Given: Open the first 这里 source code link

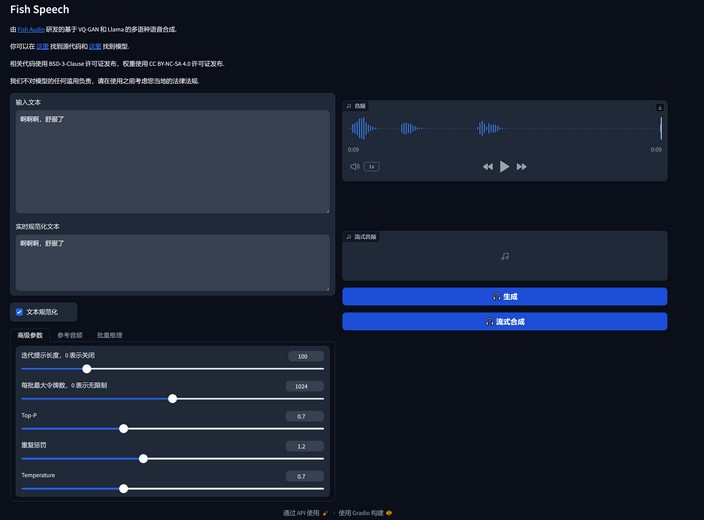Looking at the screenshot, I should click(x=43, y=46).
